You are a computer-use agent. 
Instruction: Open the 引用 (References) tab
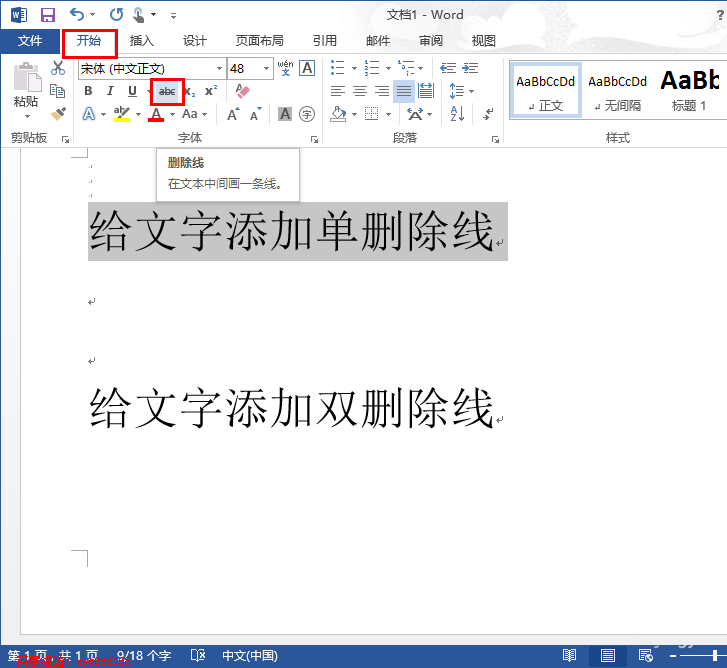[325, 41]
